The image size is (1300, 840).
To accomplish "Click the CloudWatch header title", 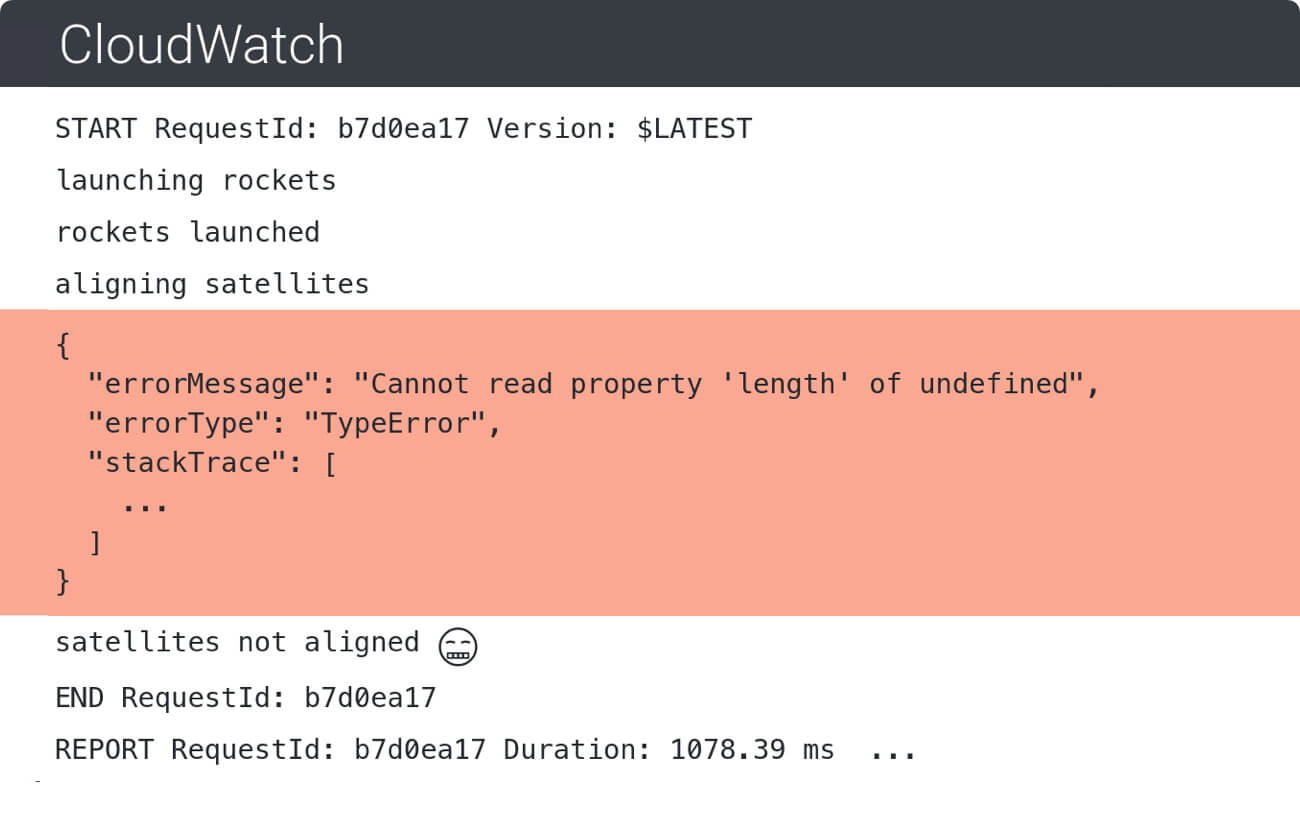I will (201, 45).
